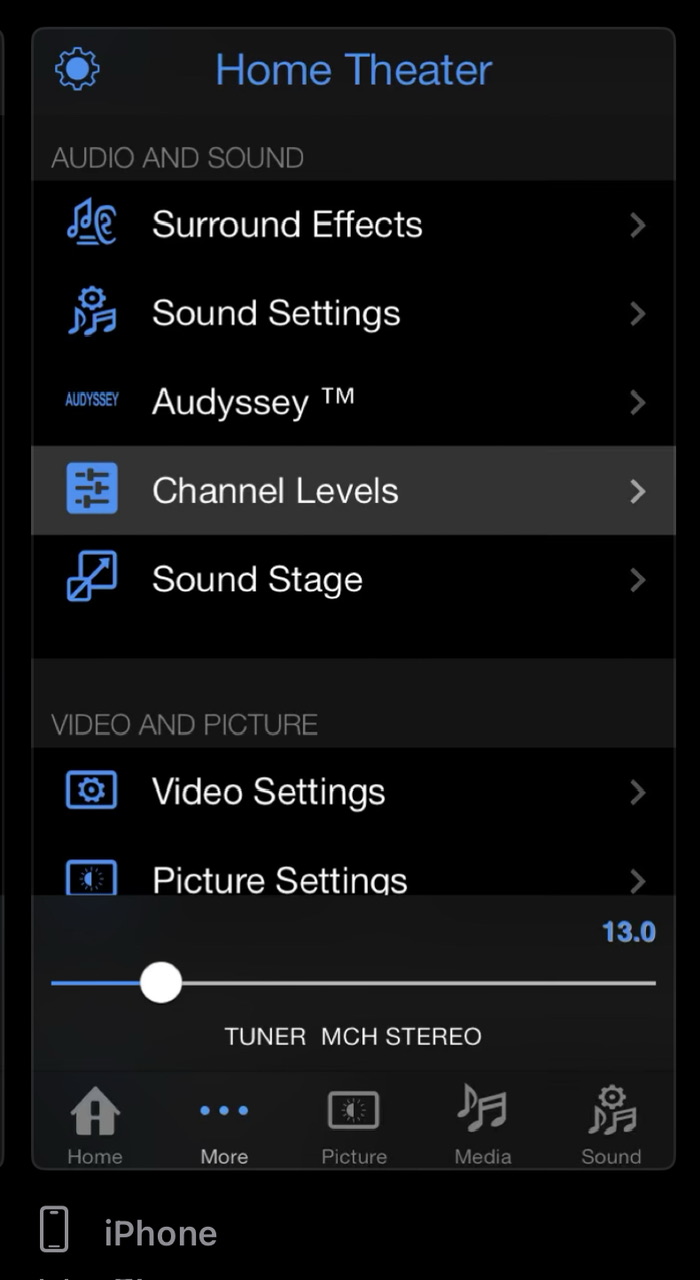Select the Surround Effects music-ear icon
The height and width of the screenshot is (1280, 700).
click(91, 224)
